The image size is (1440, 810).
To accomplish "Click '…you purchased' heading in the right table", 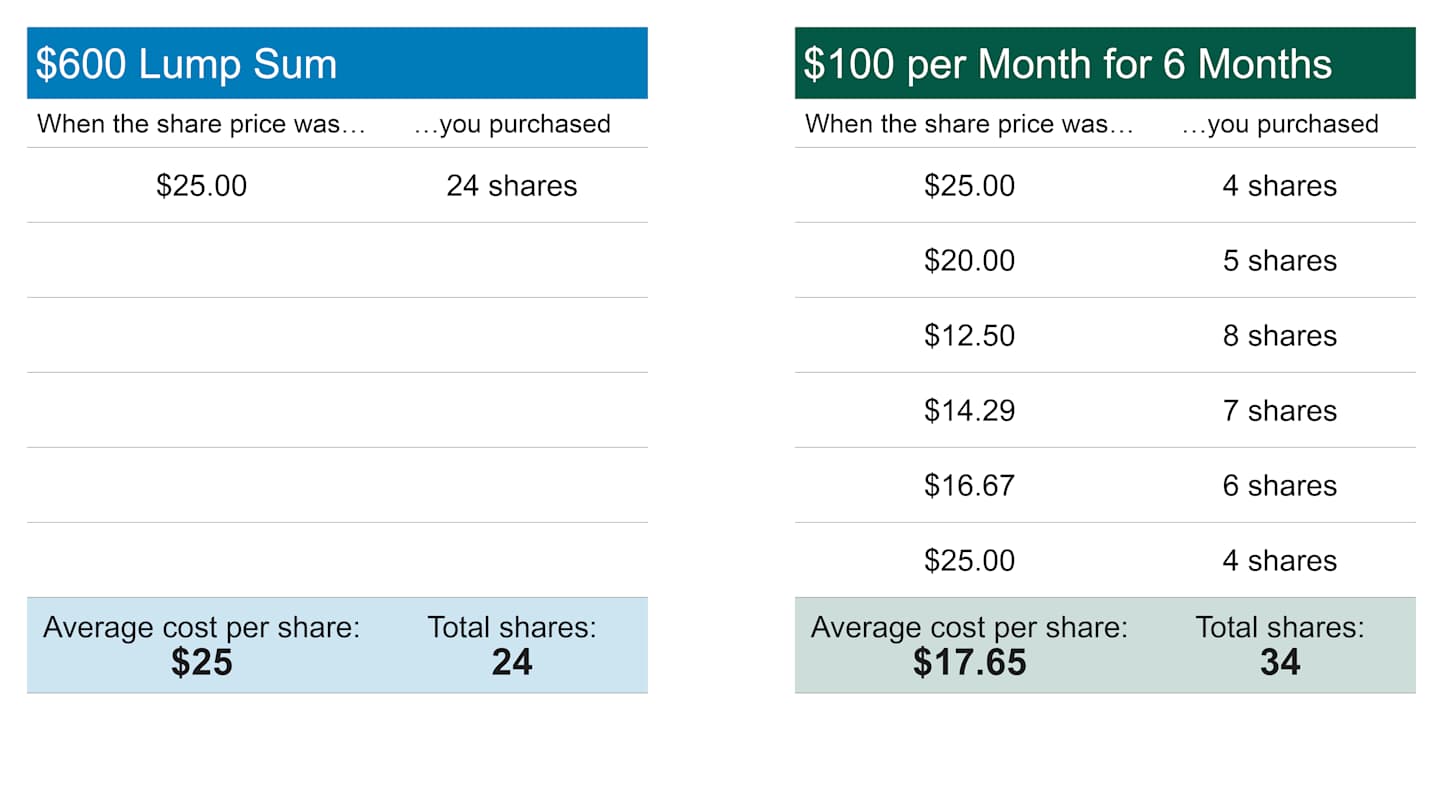I will 1279,124.
